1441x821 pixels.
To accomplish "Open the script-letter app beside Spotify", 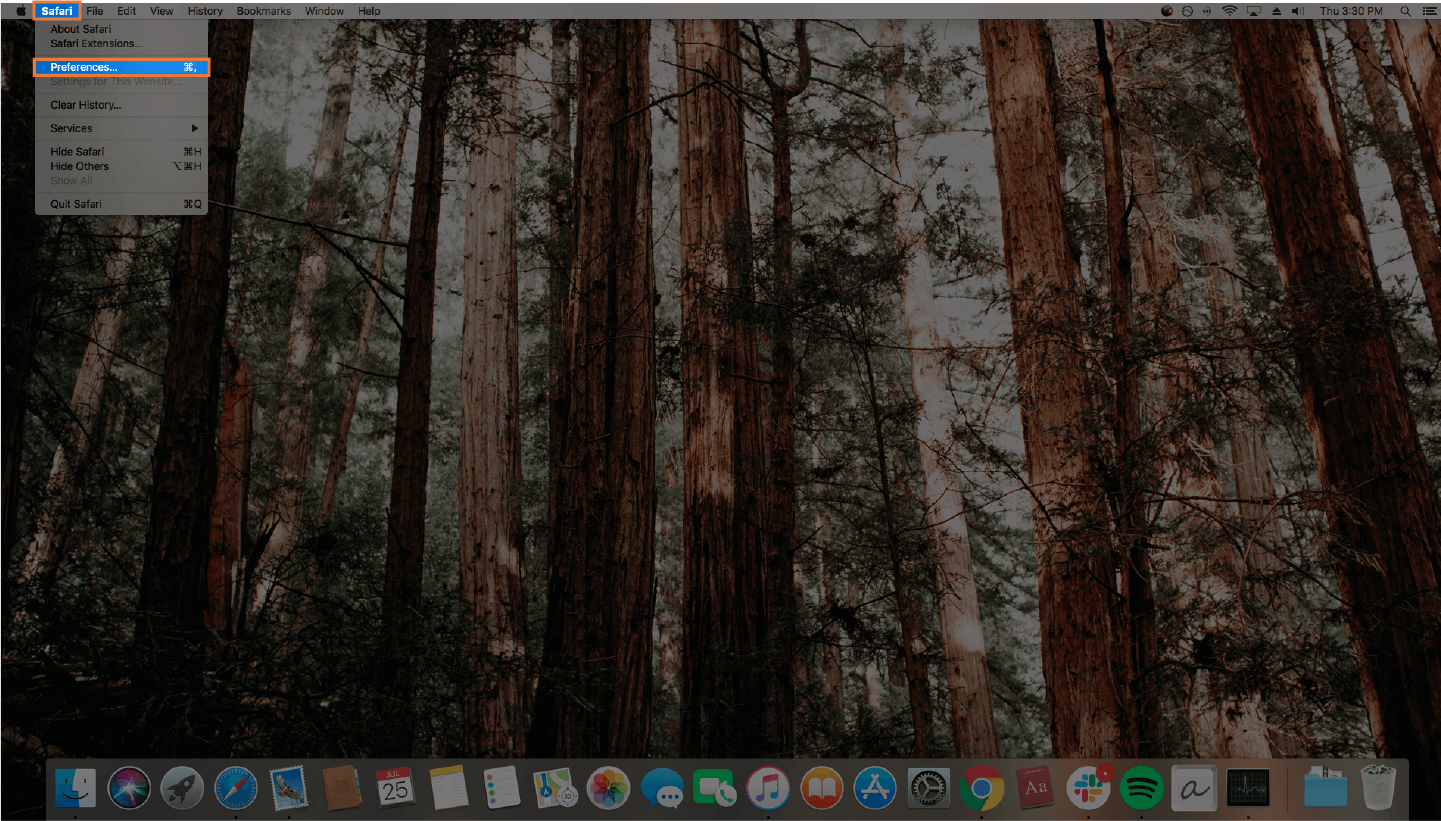I will click(1195, 789).
